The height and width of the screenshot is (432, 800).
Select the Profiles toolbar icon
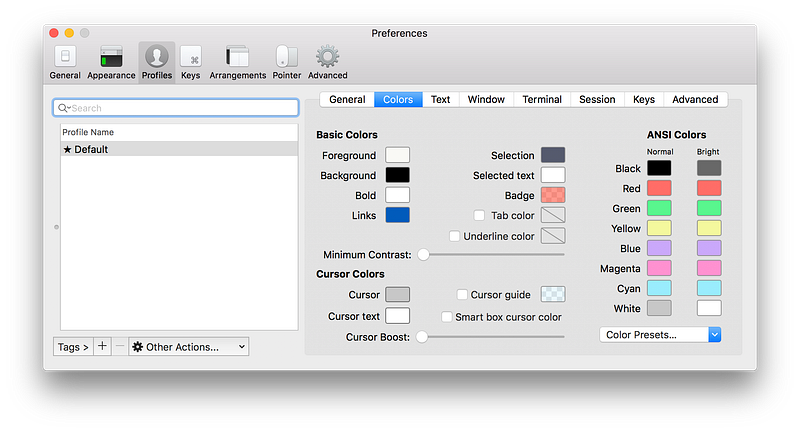click(157, 62)
